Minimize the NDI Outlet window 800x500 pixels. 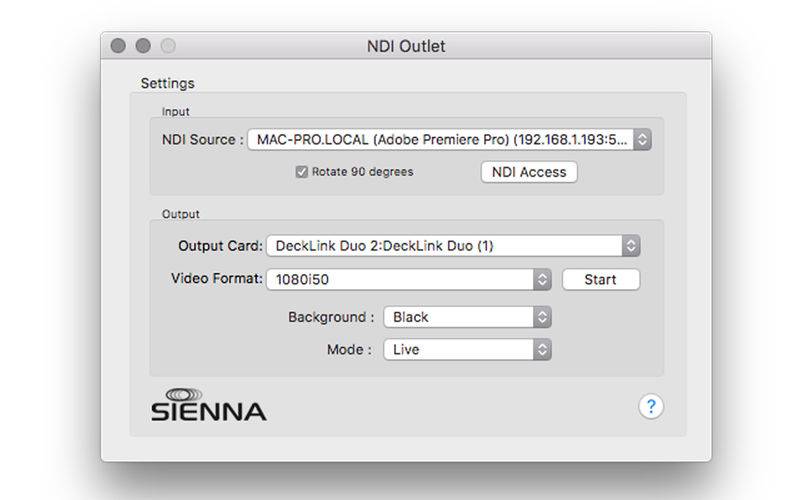pos(143,46)
